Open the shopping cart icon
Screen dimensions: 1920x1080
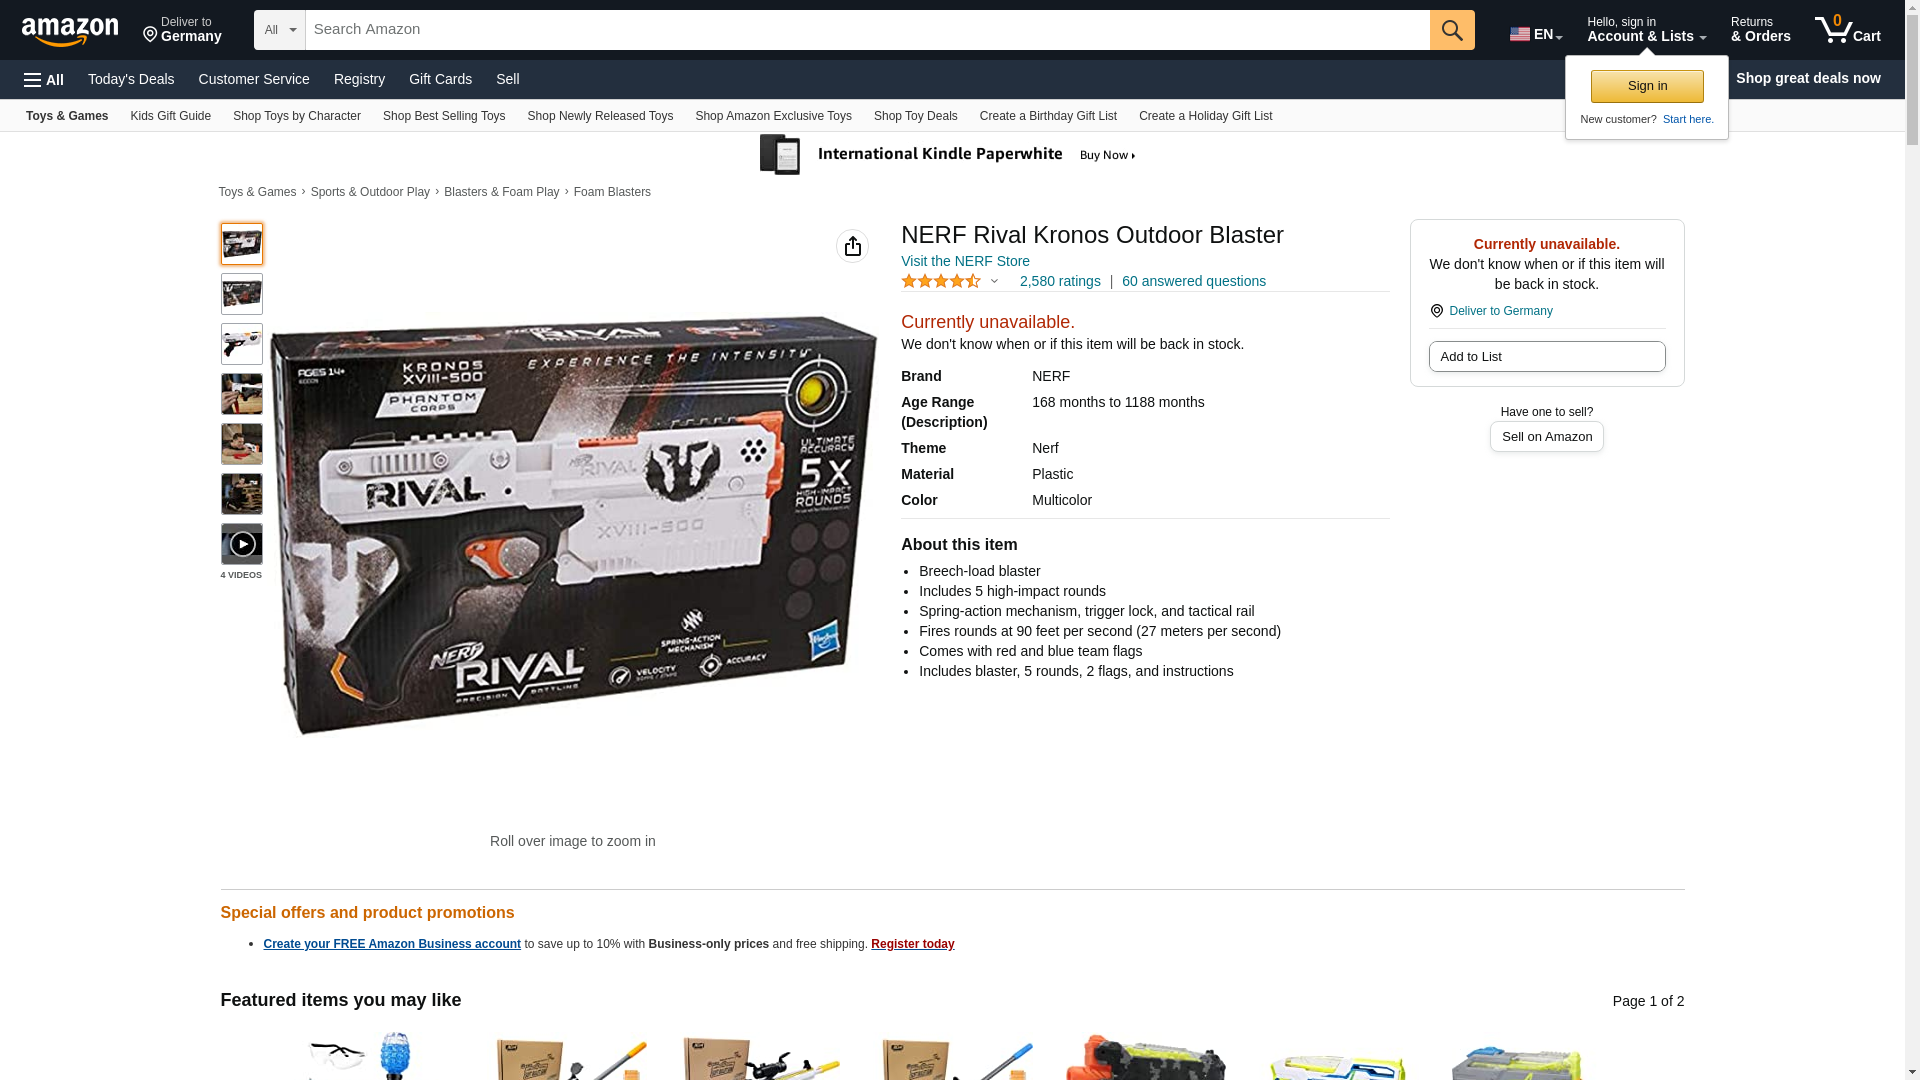(x=1848, y=30)
